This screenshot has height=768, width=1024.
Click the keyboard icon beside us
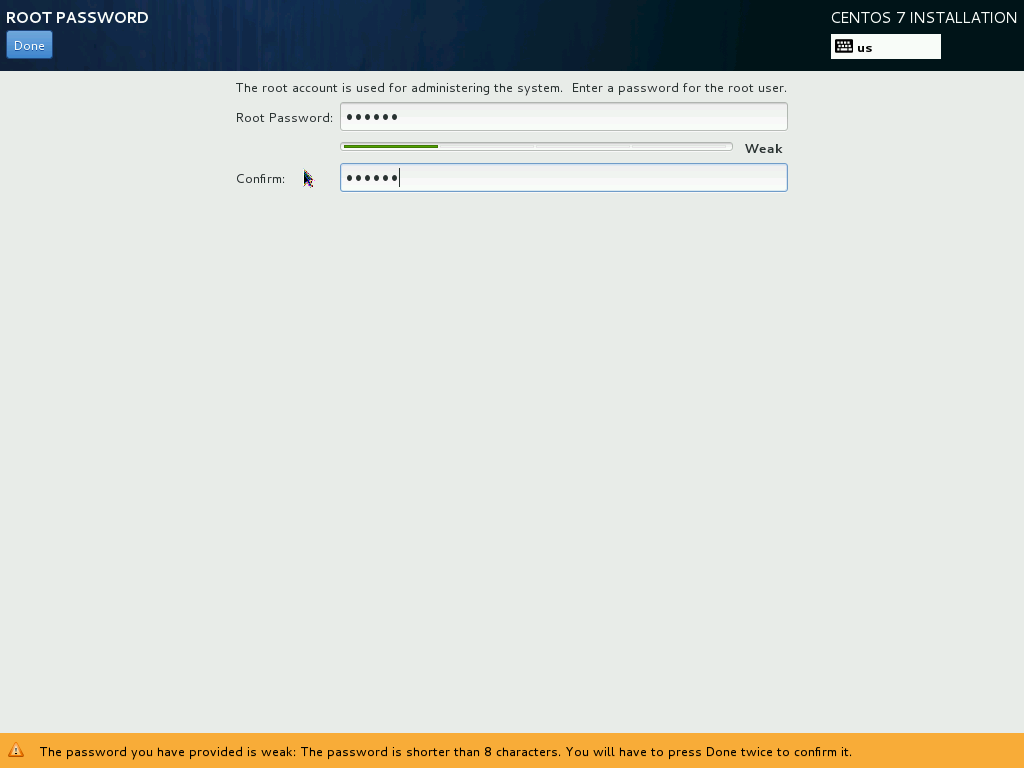click(x=844, y=46)
